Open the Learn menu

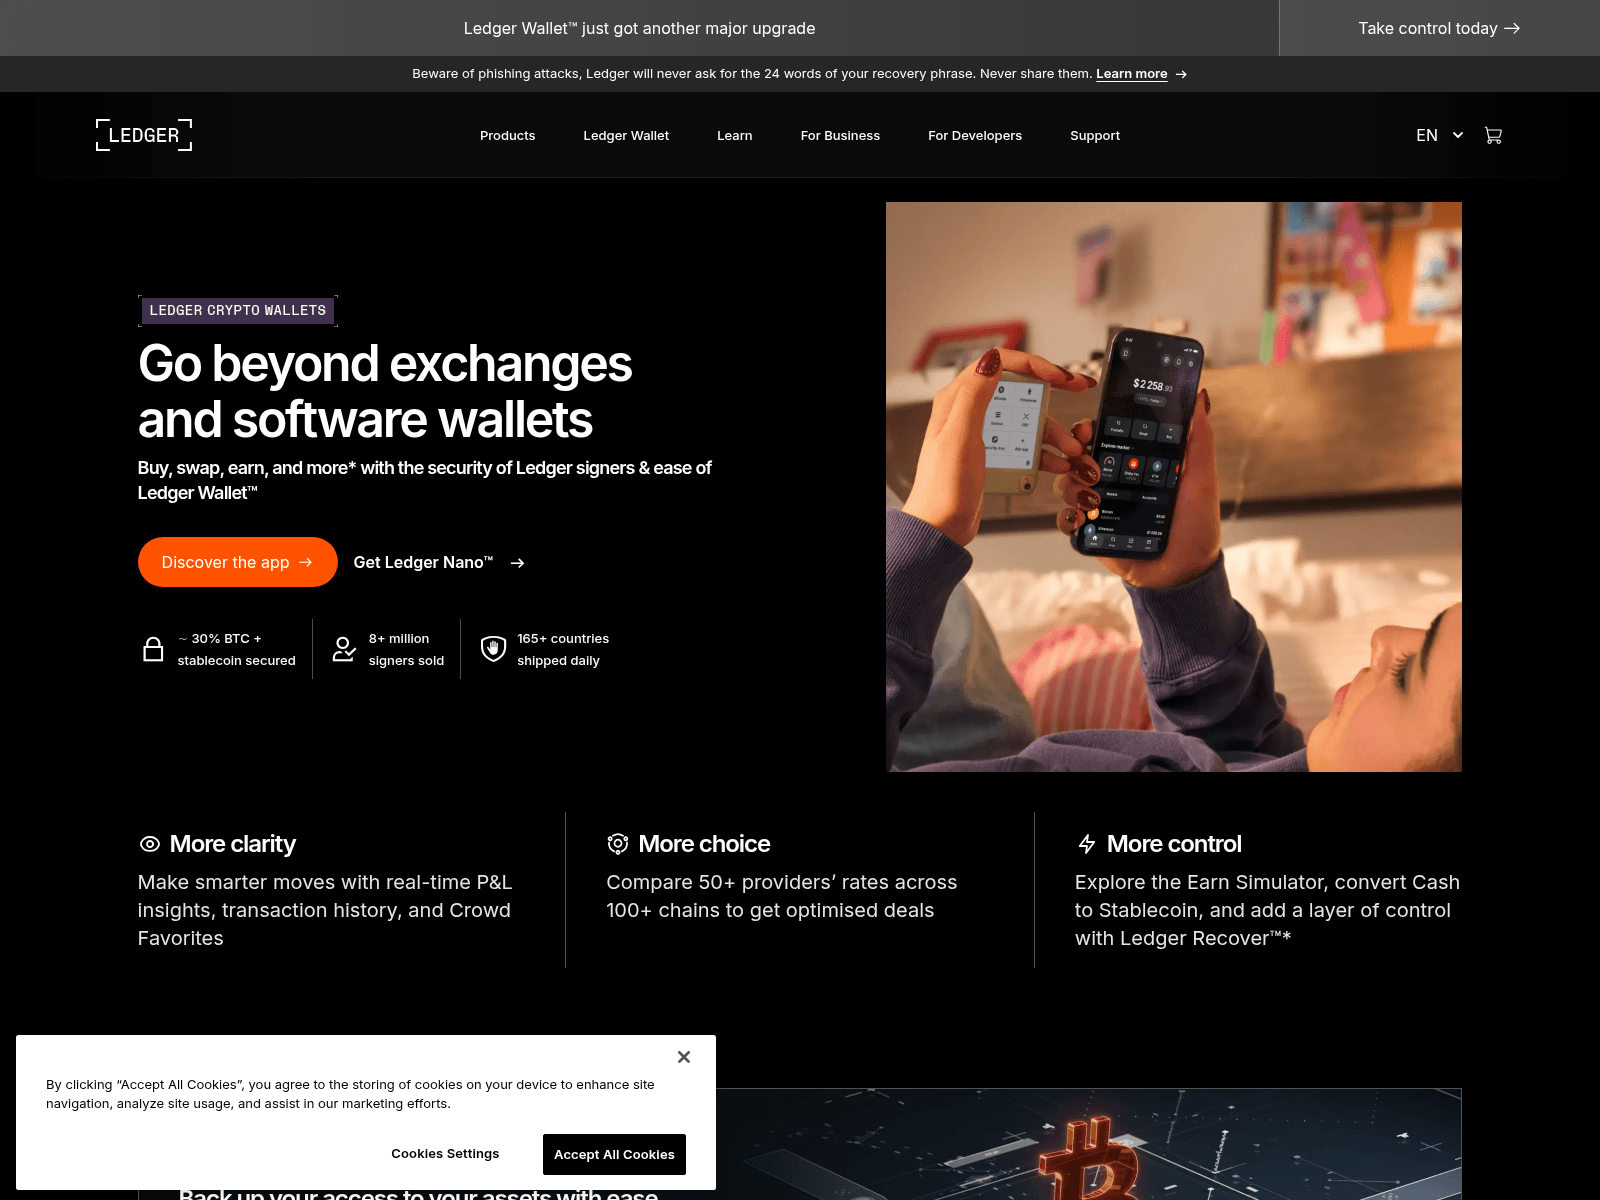click(x=735, y=136)
